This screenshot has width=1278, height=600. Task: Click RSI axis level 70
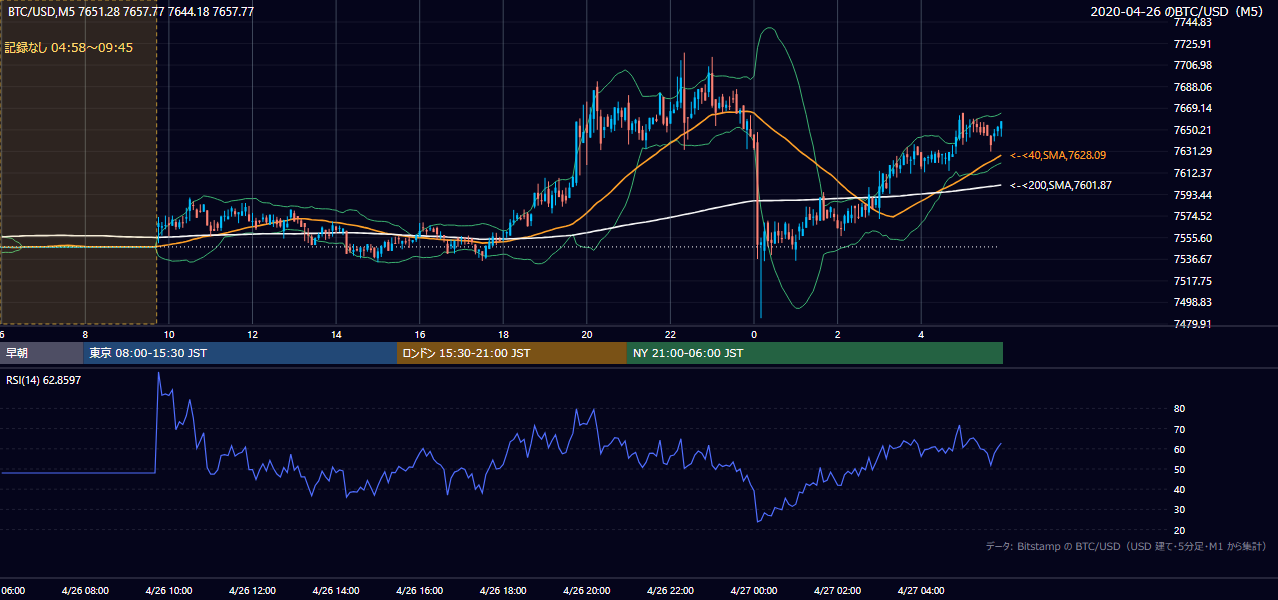coord(1179,429)
